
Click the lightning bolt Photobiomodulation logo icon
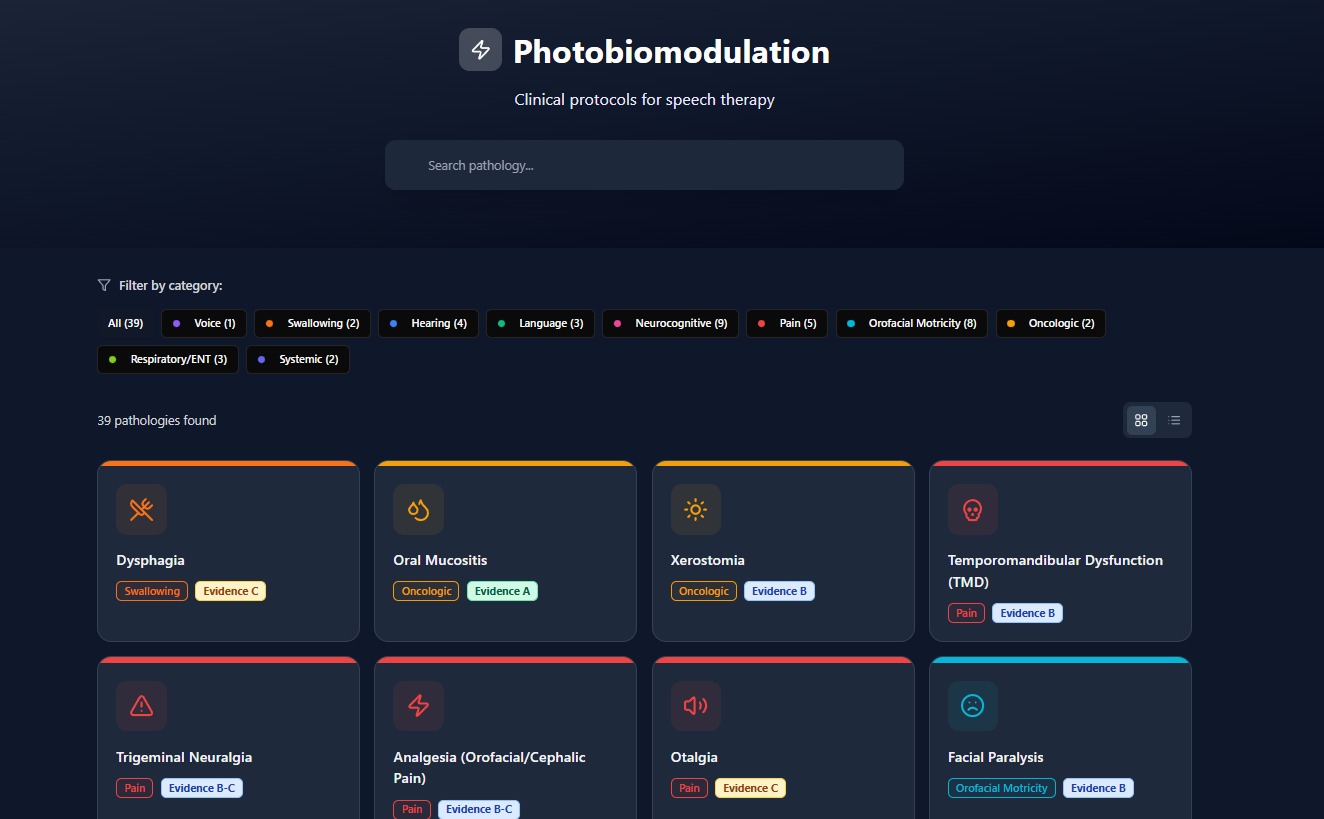pos(480,50)
